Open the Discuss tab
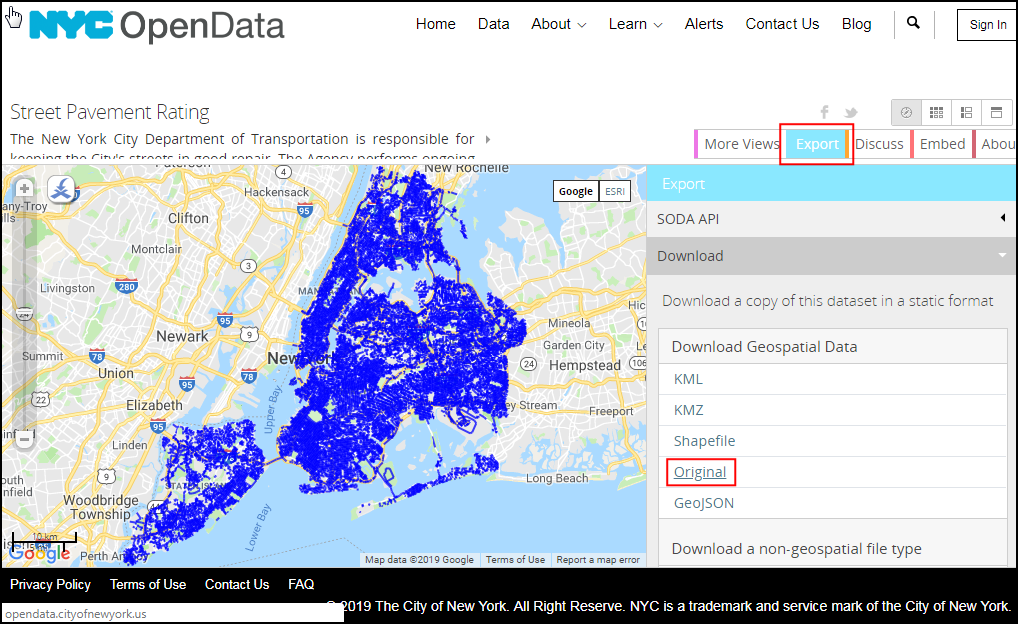The height and width of the screenshot is (624, 1018). 879,144
